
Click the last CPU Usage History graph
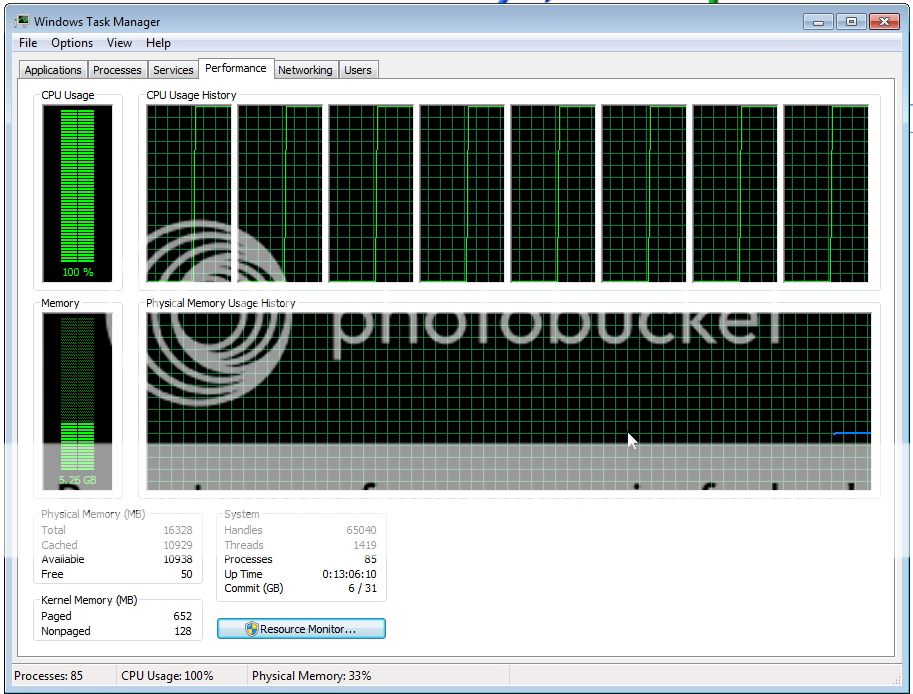pos(825,193)
